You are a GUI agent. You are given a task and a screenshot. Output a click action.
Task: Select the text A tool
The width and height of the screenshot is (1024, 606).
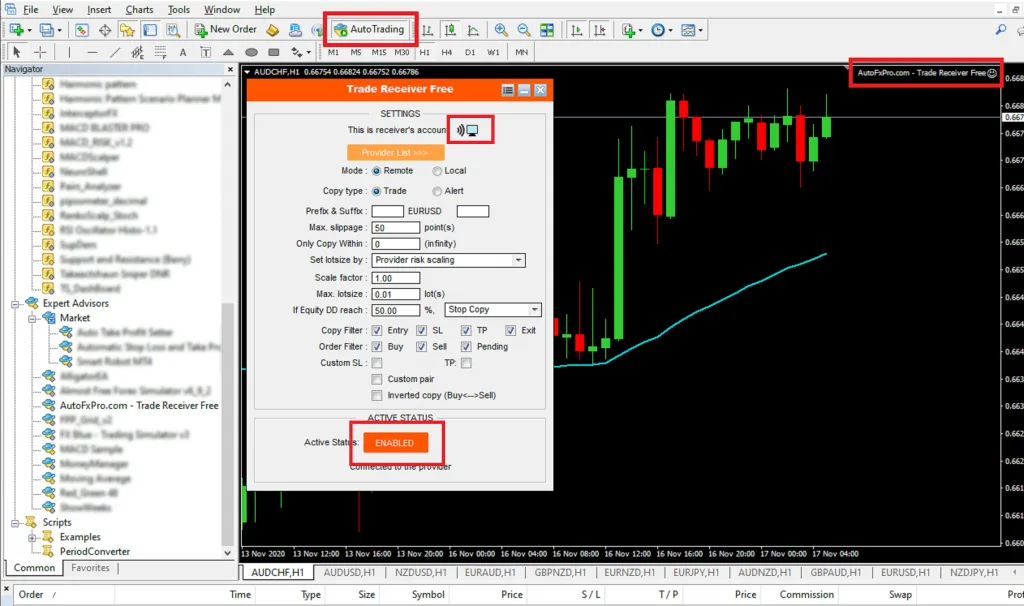[183, 52]
